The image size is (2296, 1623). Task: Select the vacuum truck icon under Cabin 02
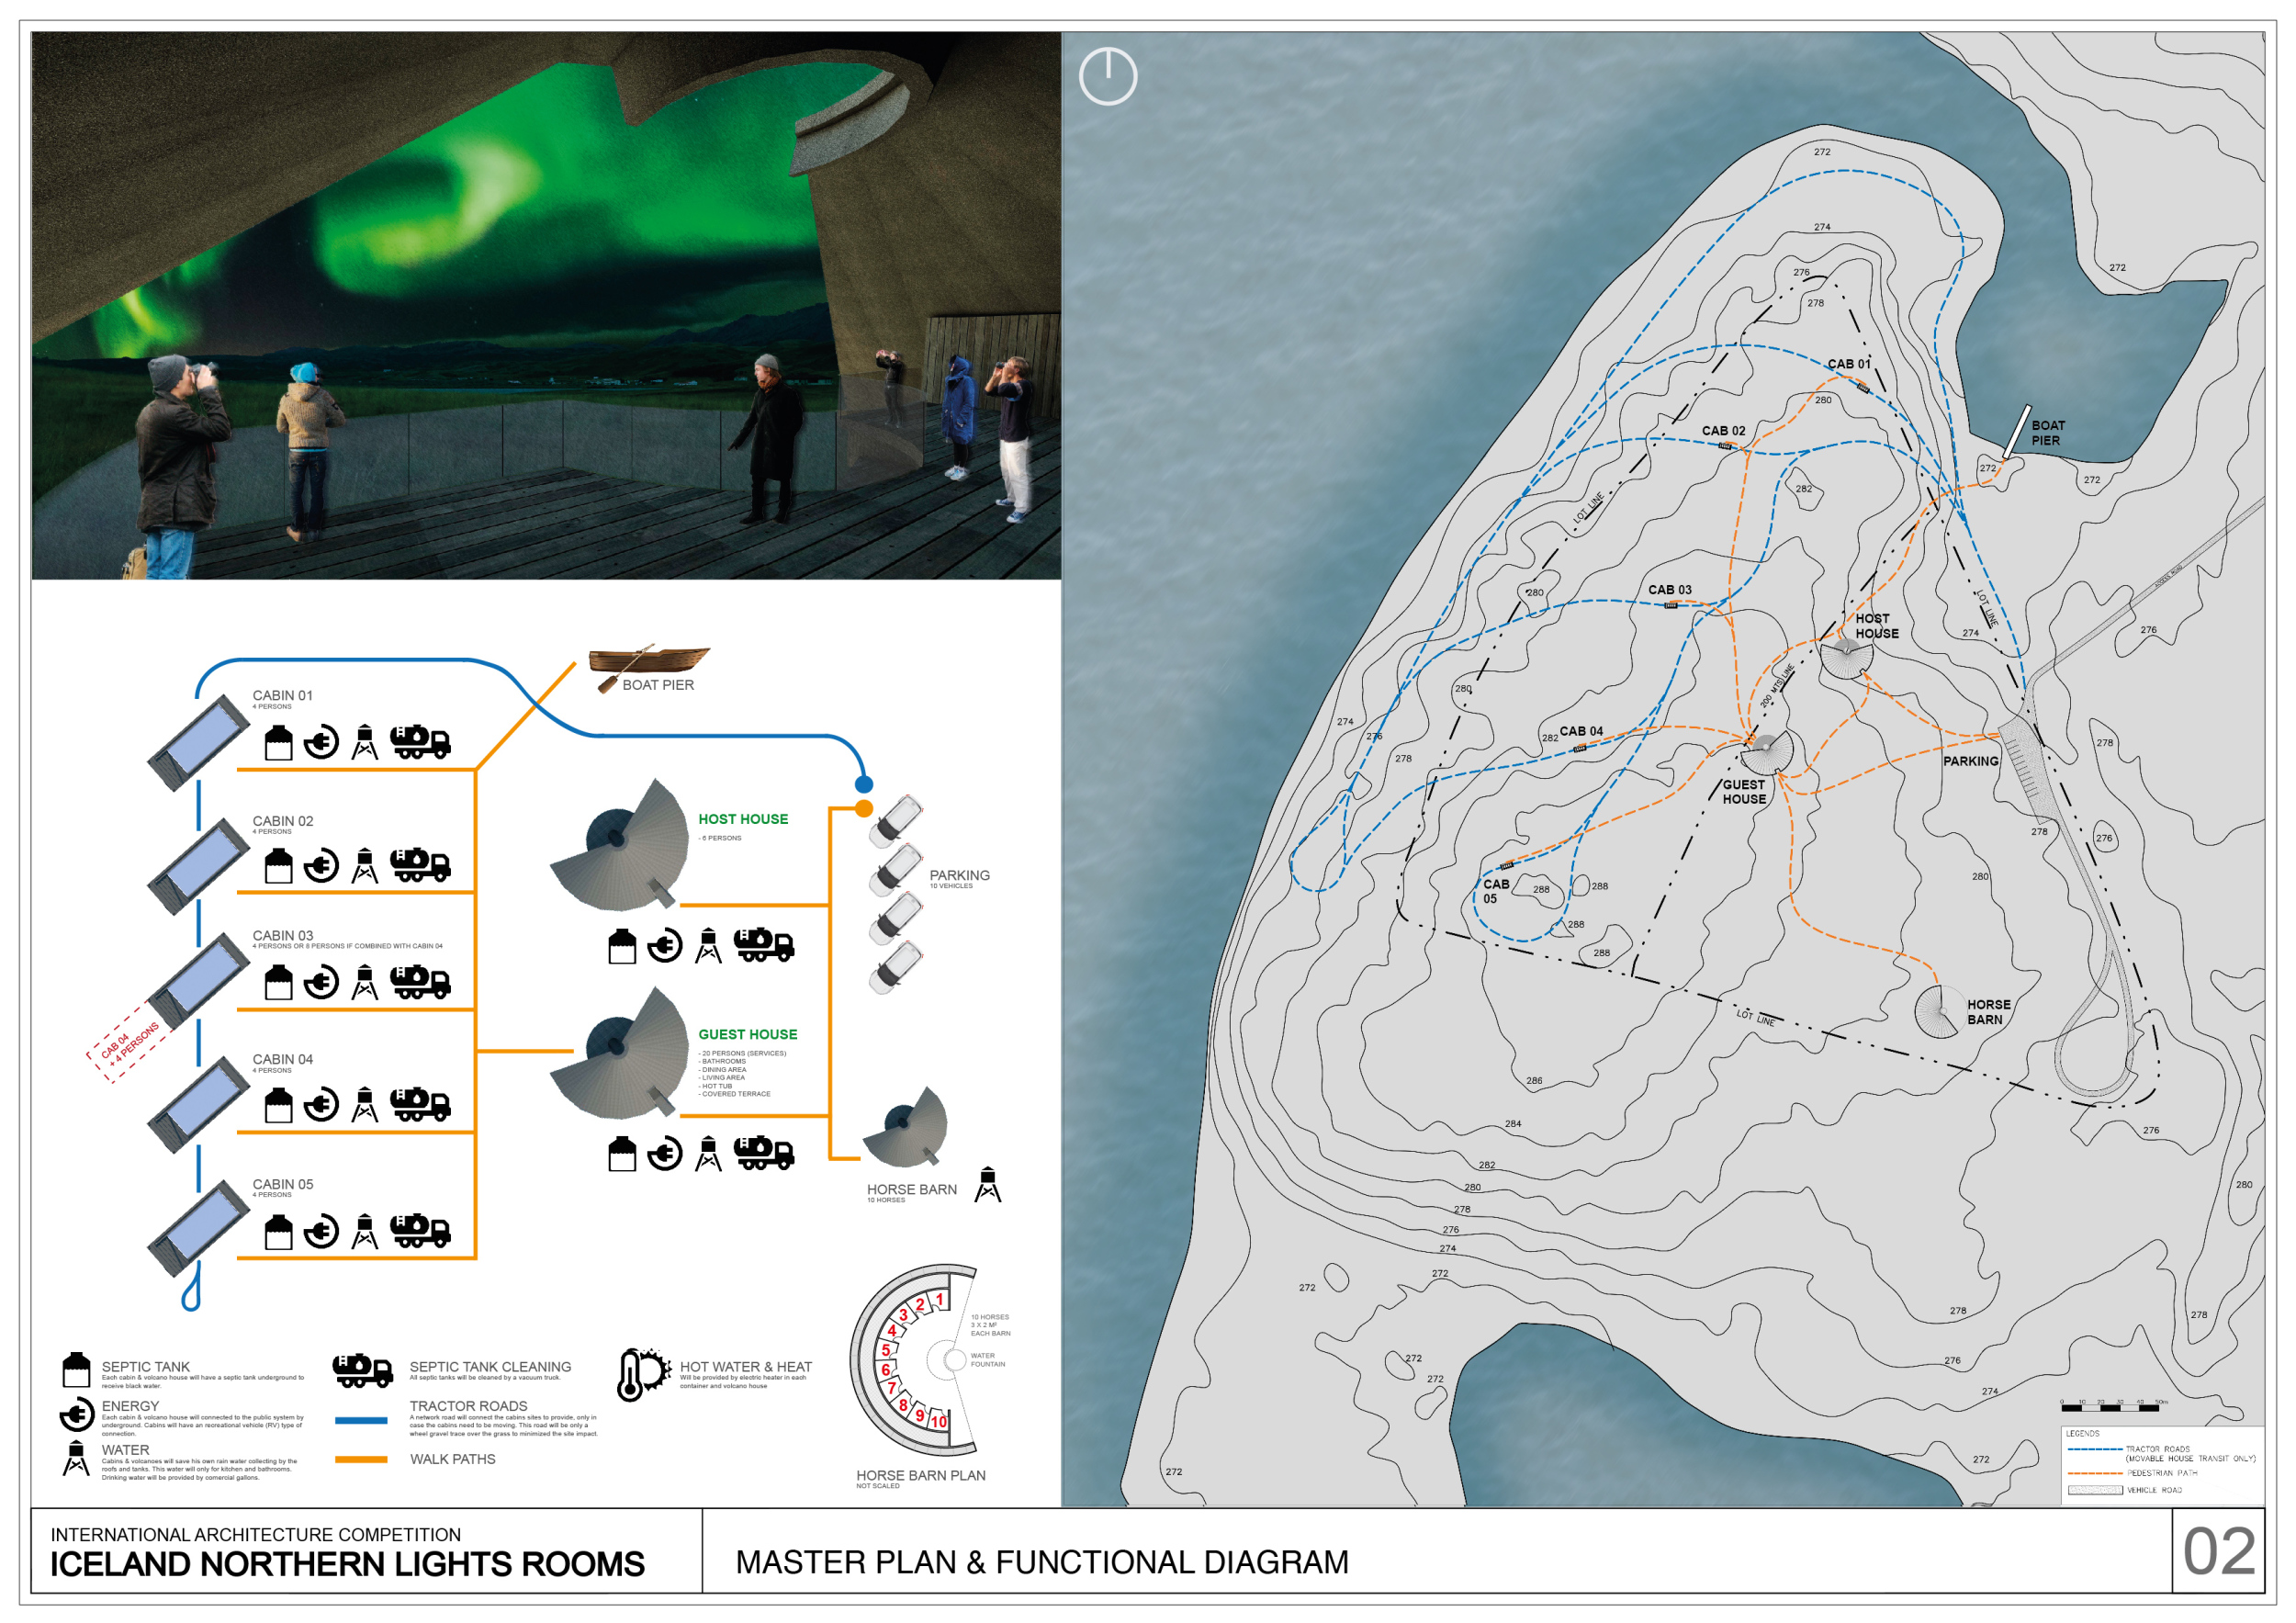(420, 866)
